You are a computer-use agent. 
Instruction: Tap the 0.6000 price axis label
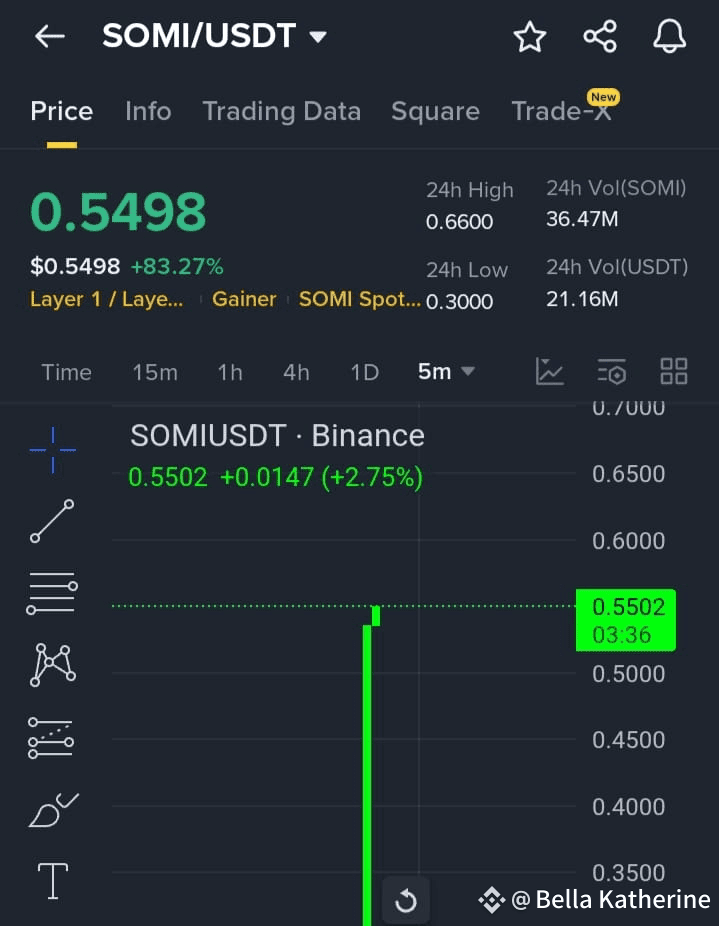629,540
